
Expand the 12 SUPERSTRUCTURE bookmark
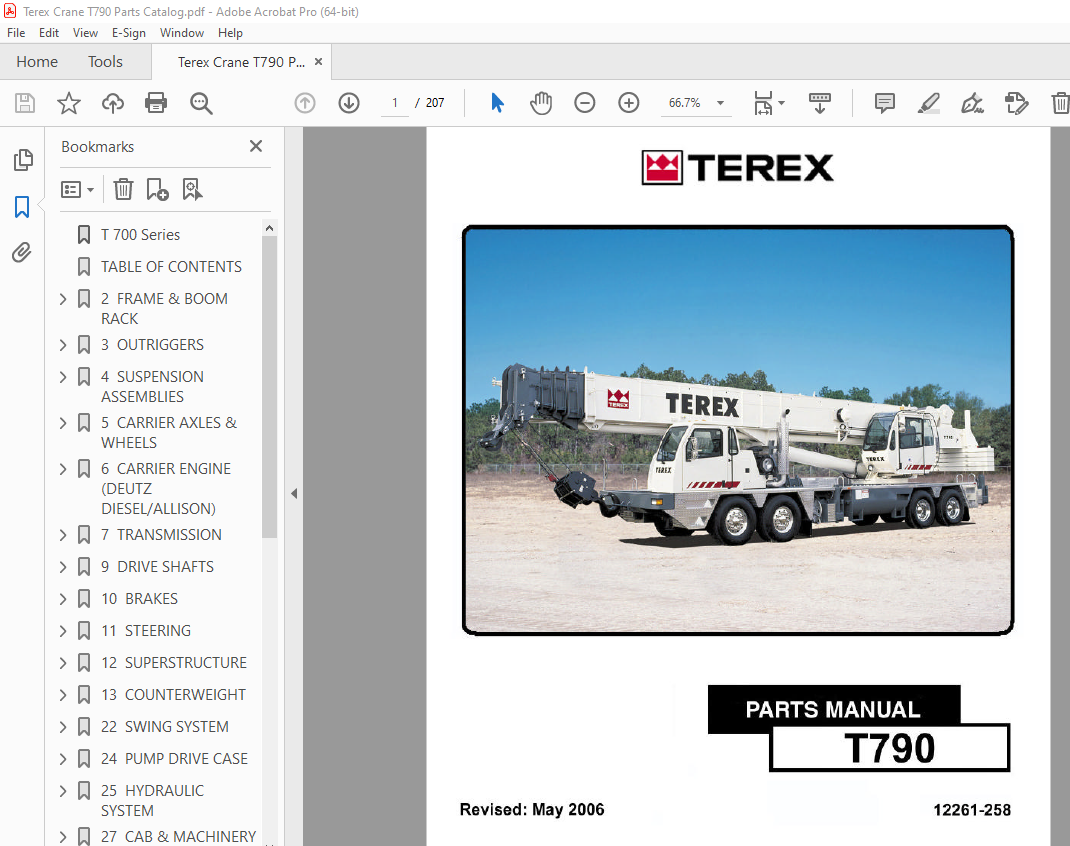63,663
